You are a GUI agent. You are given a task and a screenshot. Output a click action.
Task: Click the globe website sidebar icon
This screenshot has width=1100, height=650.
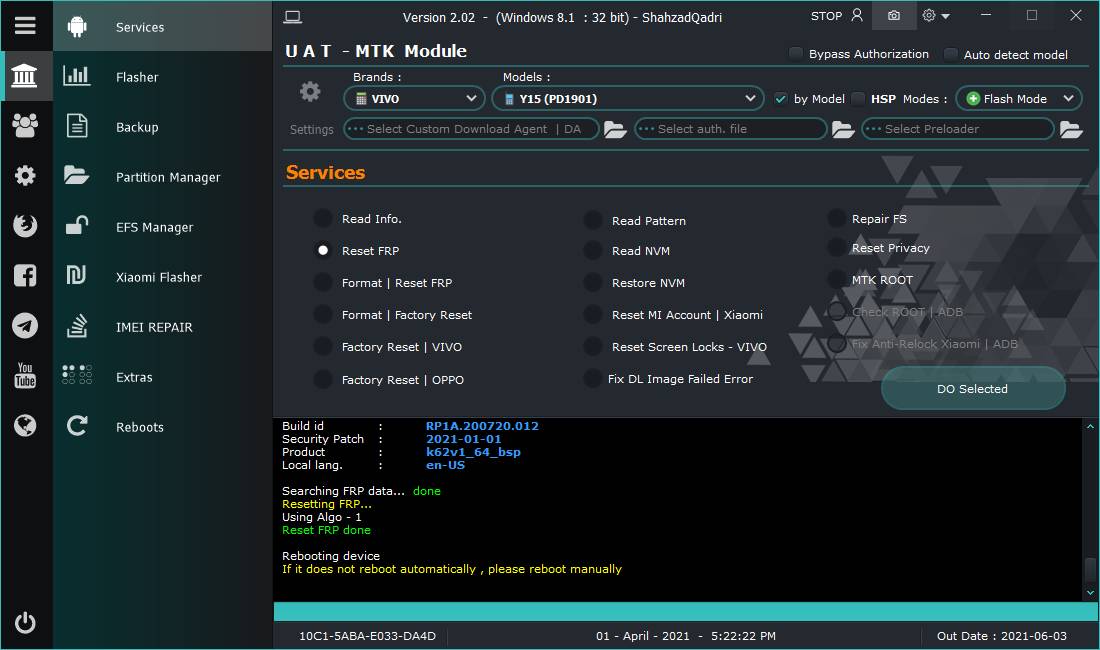25,425
